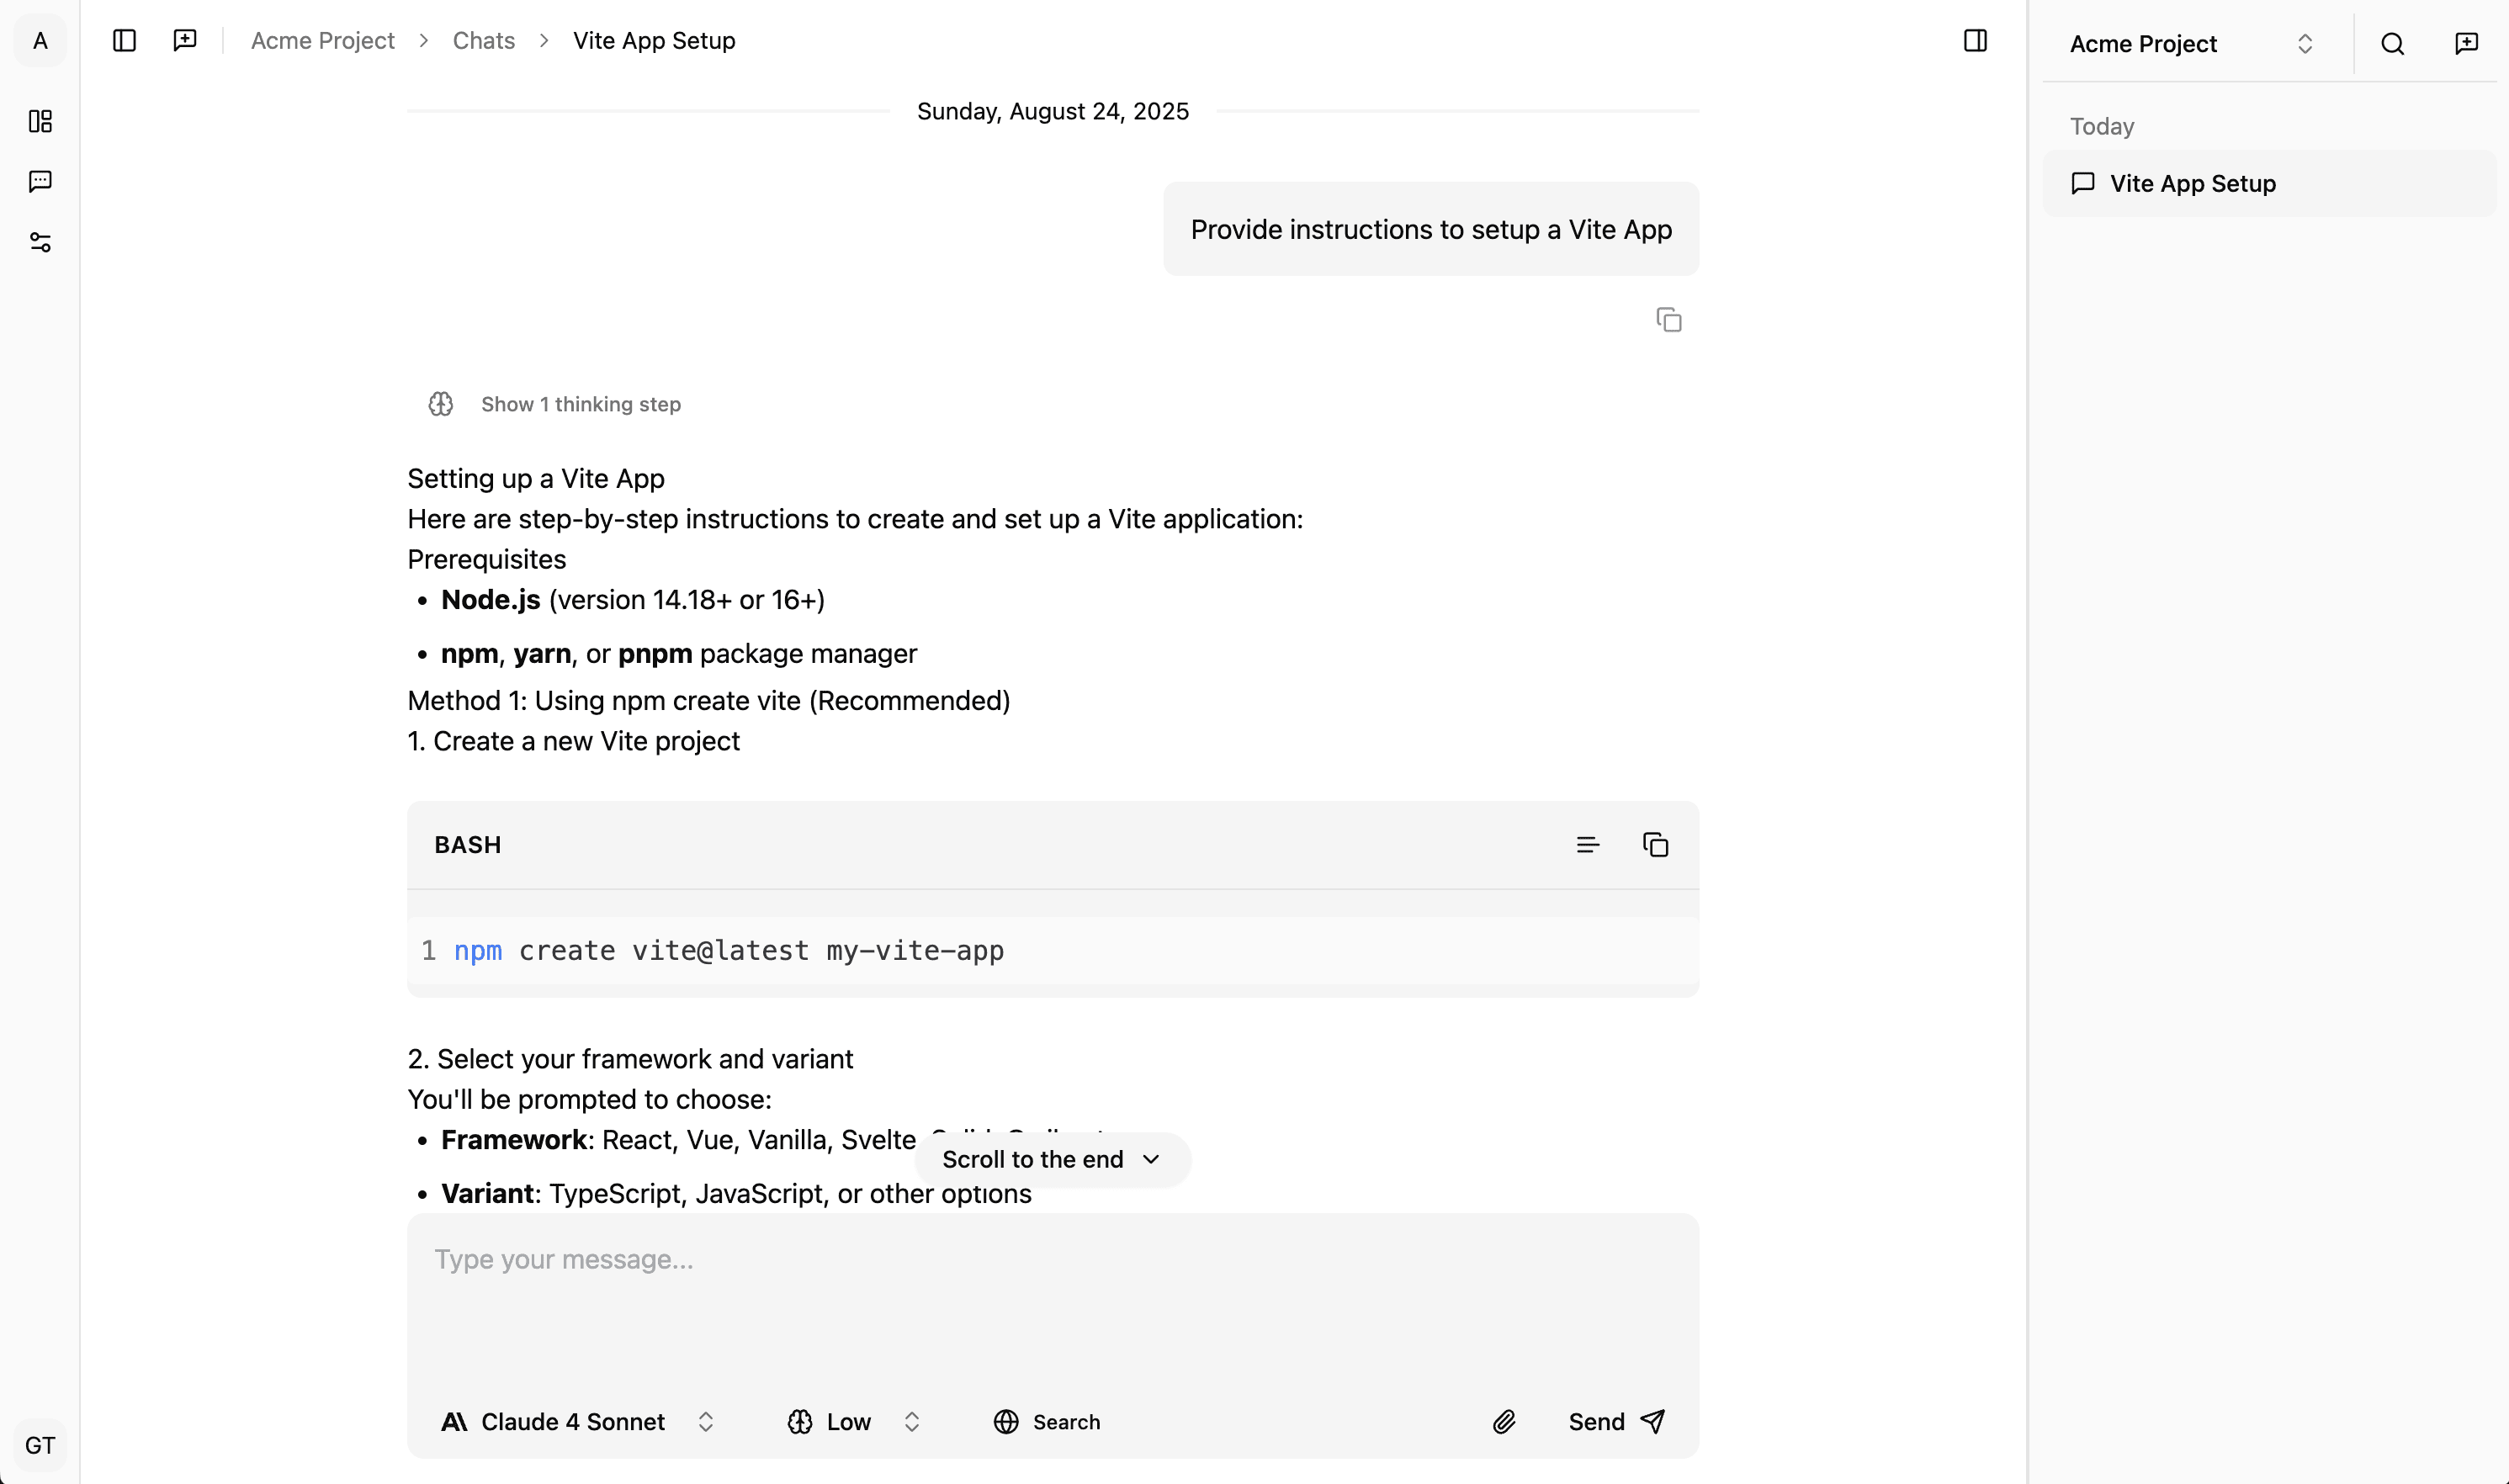Screen dimensions: 2509x1484
Task: Collapse the left app sidebar
Action: pyautogui.click(x=124, y=40)
